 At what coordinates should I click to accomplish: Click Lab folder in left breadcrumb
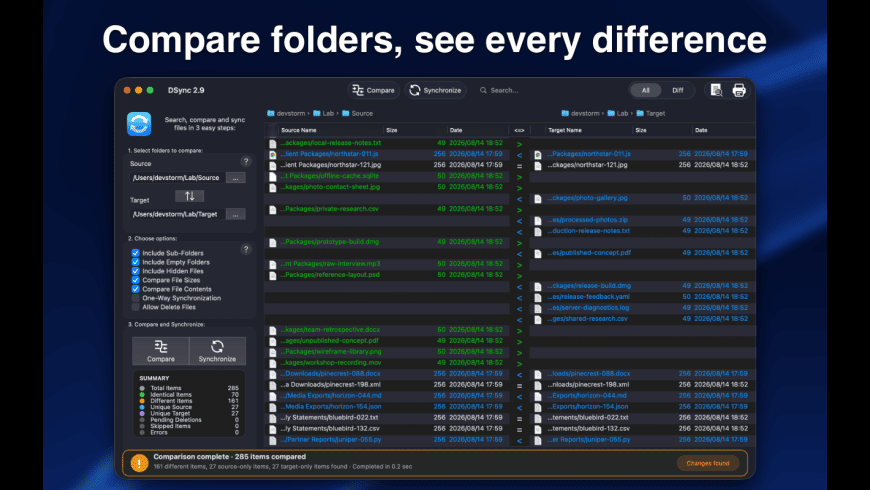click(323, 113)
